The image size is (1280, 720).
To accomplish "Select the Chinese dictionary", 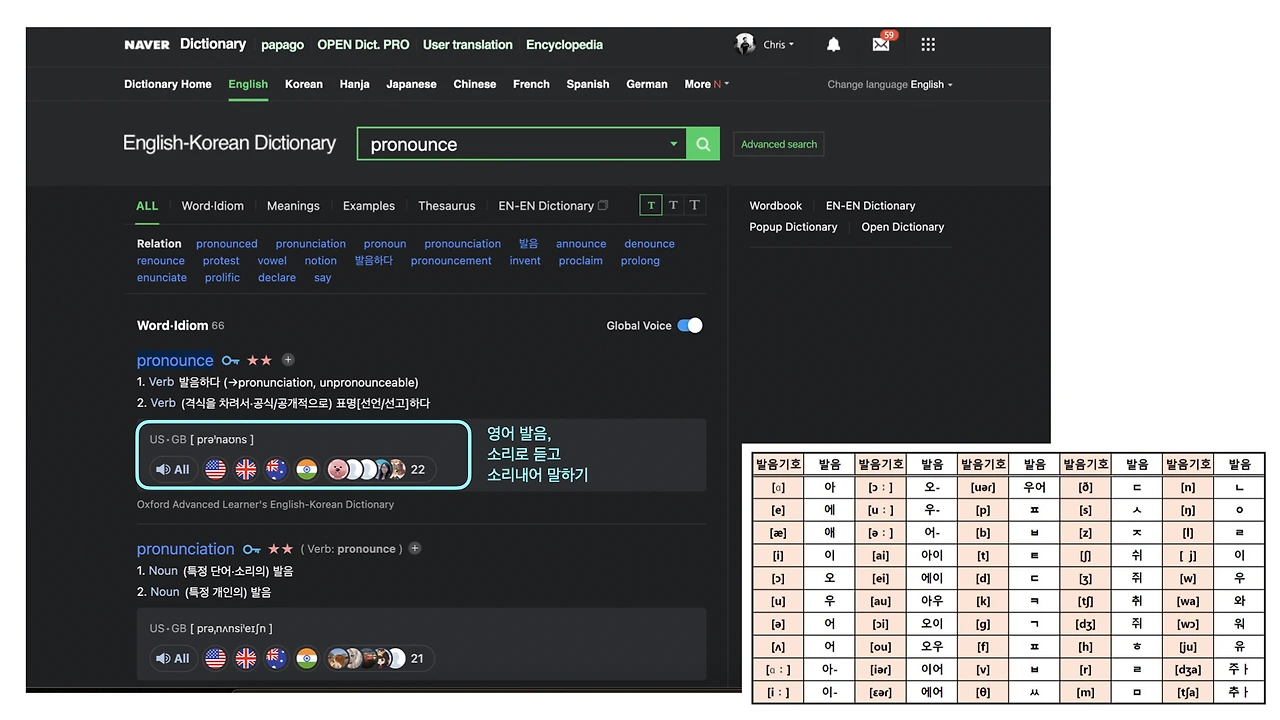I will point(475,84).
